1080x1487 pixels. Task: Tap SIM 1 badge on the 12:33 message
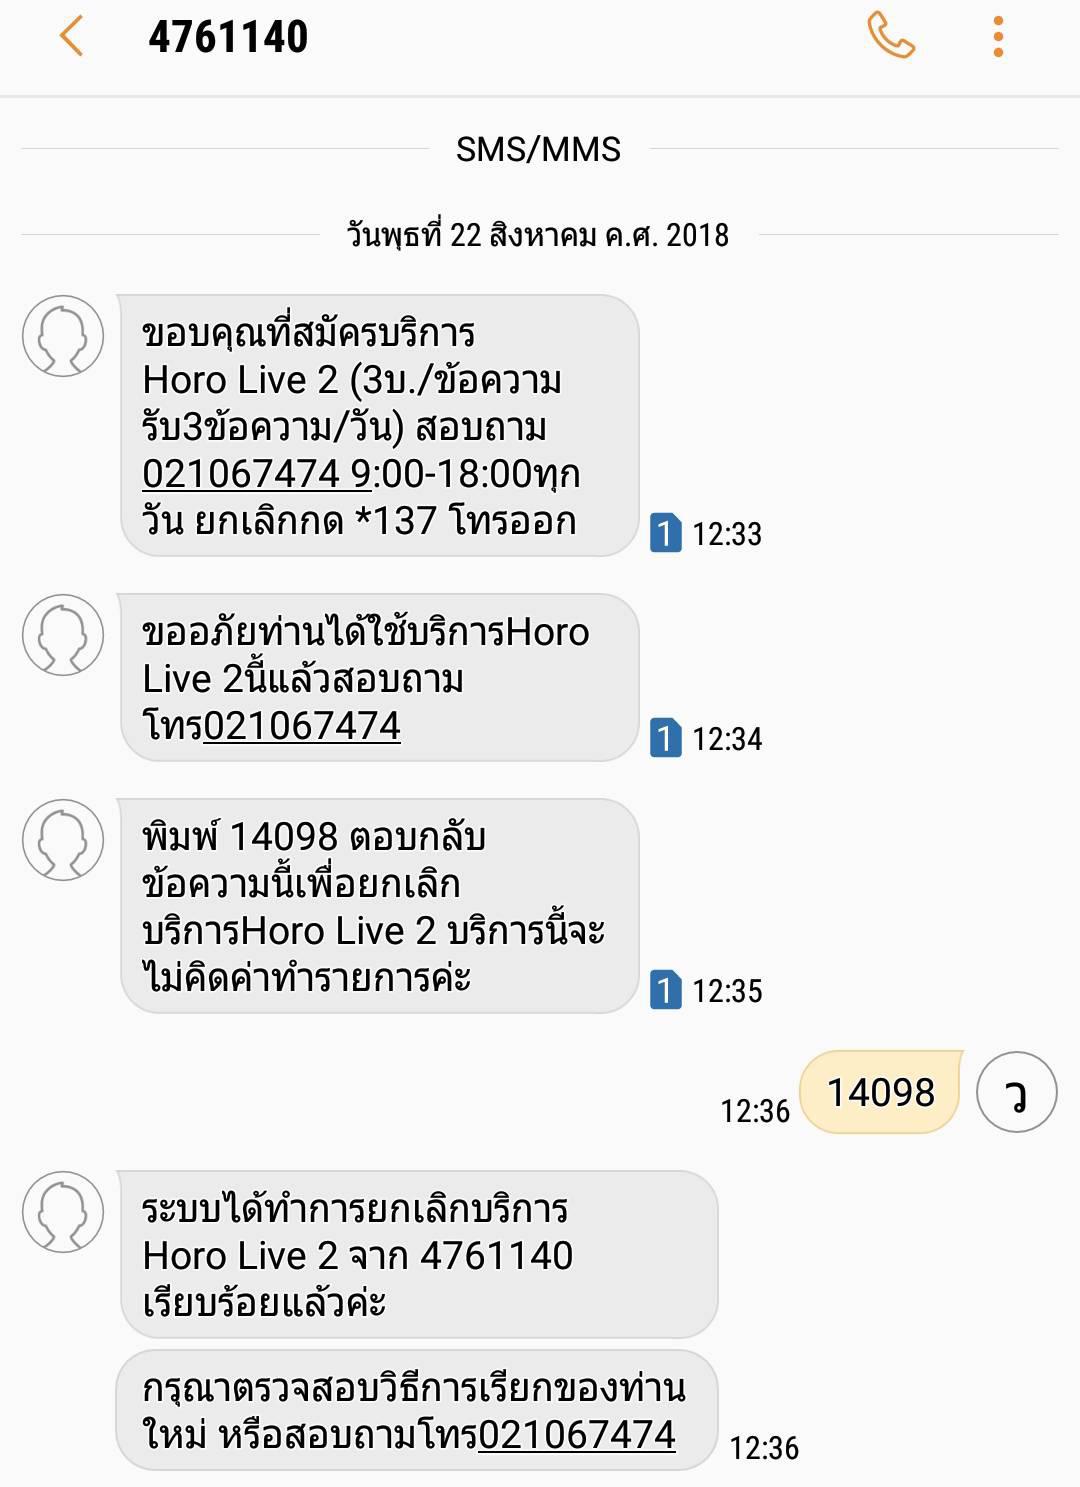665,533
